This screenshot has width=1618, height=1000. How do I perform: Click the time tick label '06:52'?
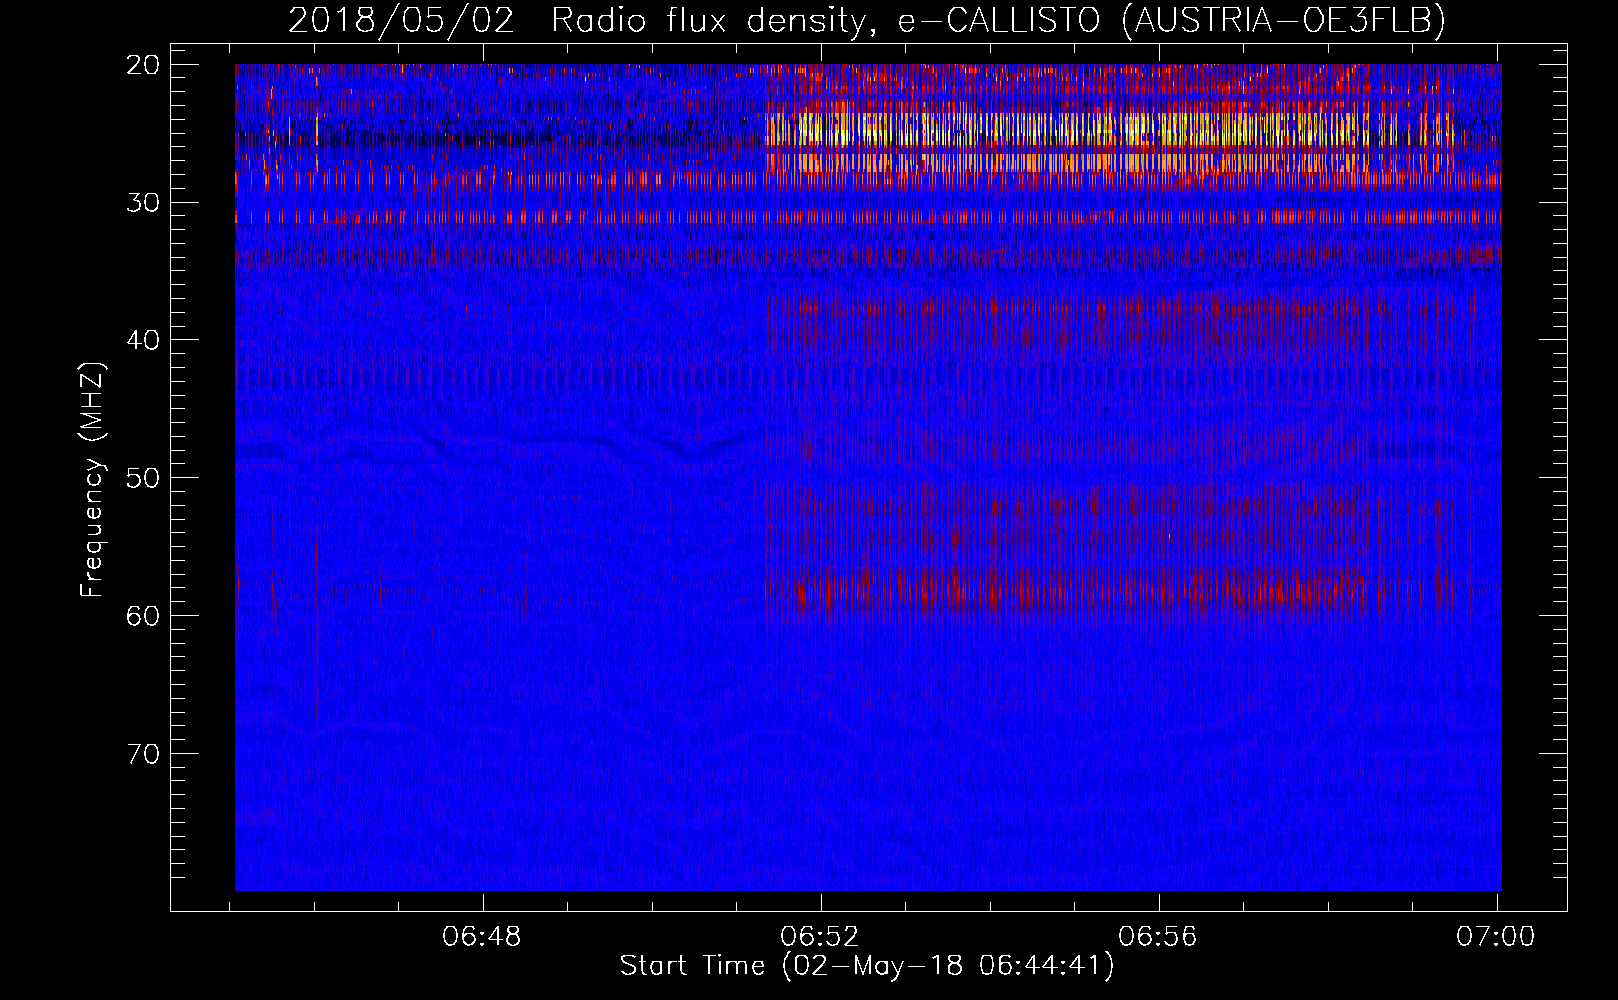click(x=820, y=937)
